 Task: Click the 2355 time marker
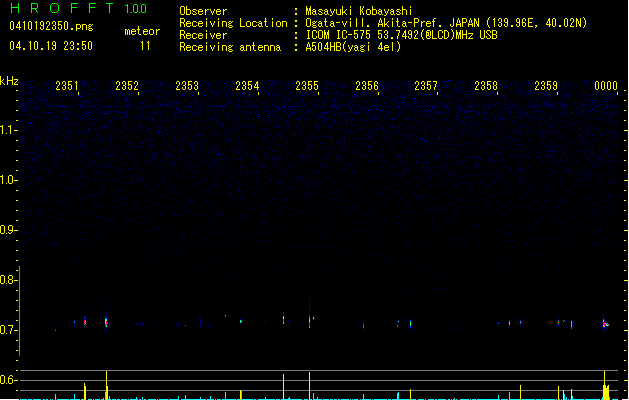(307, 86)
